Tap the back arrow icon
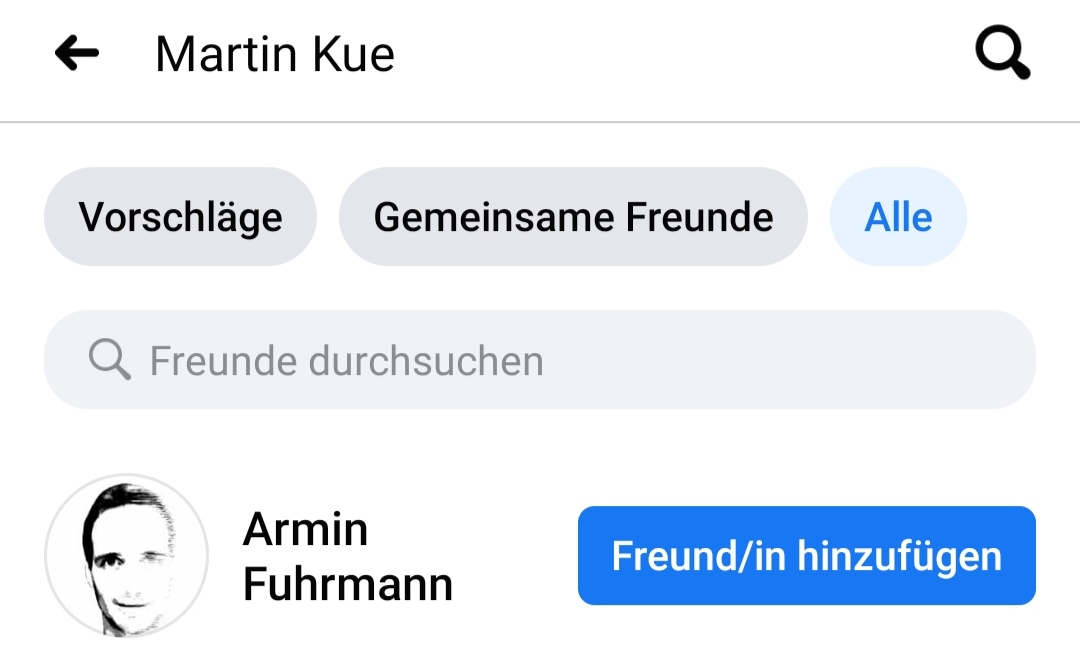 (77, 54)
